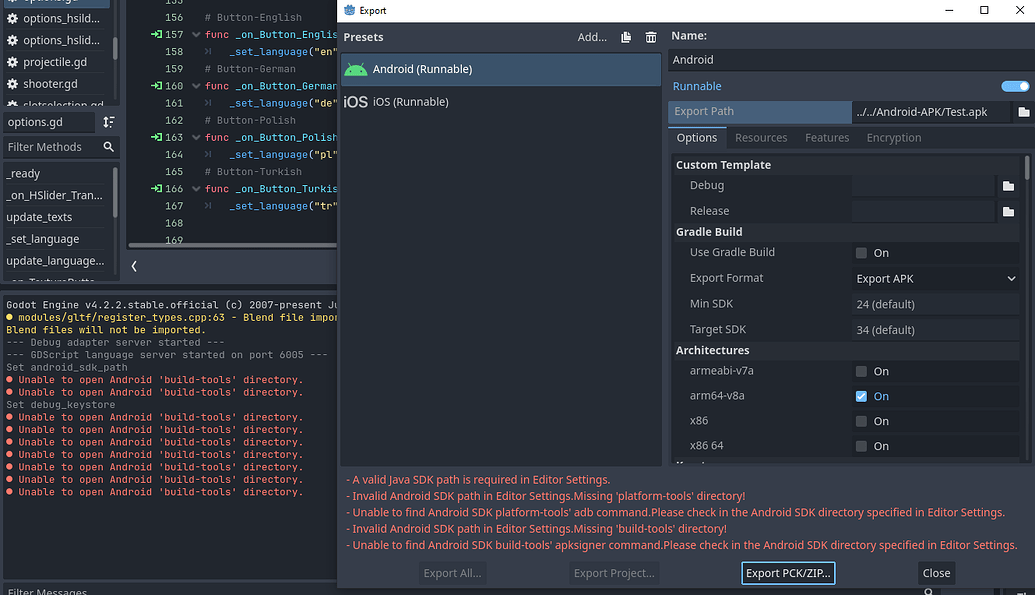Open the Export Format dropdown
This screenshot has width=1035, height=595.
935,279
